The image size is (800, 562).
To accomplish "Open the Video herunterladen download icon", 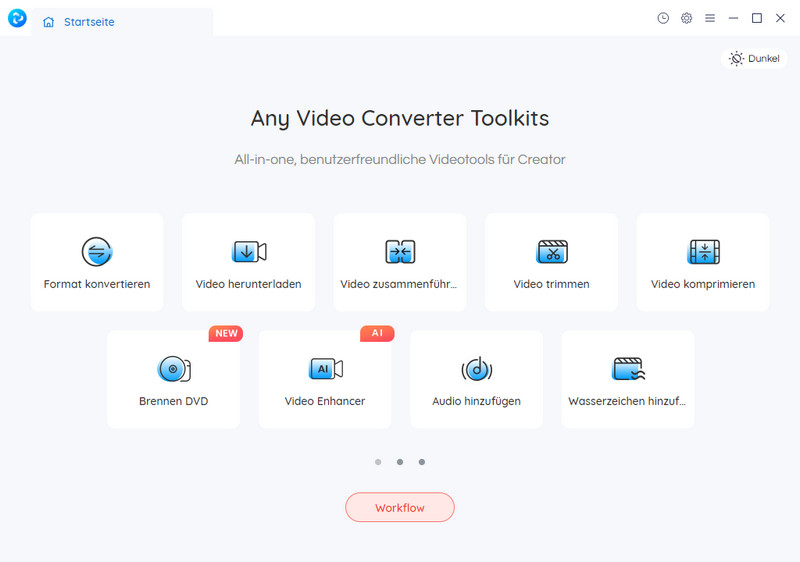I will [x=249, y=252].
